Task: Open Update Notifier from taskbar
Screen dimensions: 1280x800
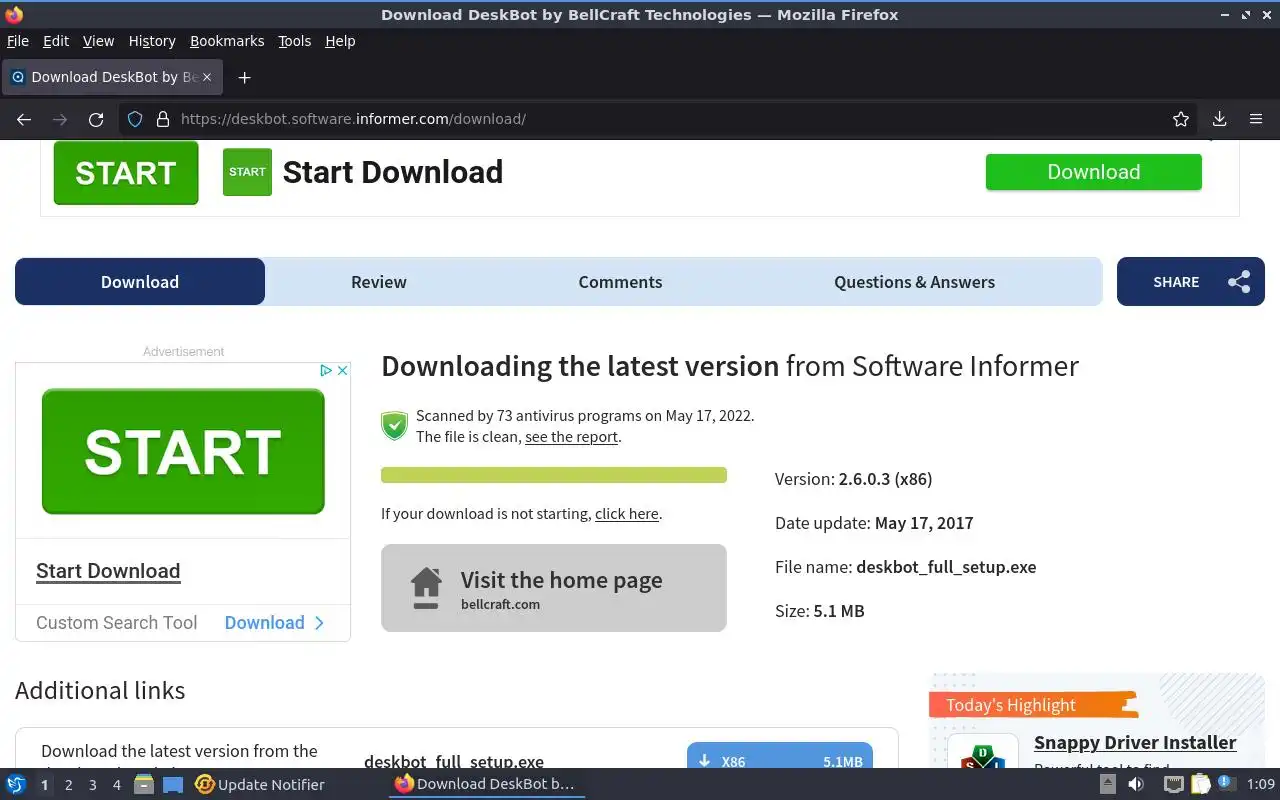Action: (260, 785)
